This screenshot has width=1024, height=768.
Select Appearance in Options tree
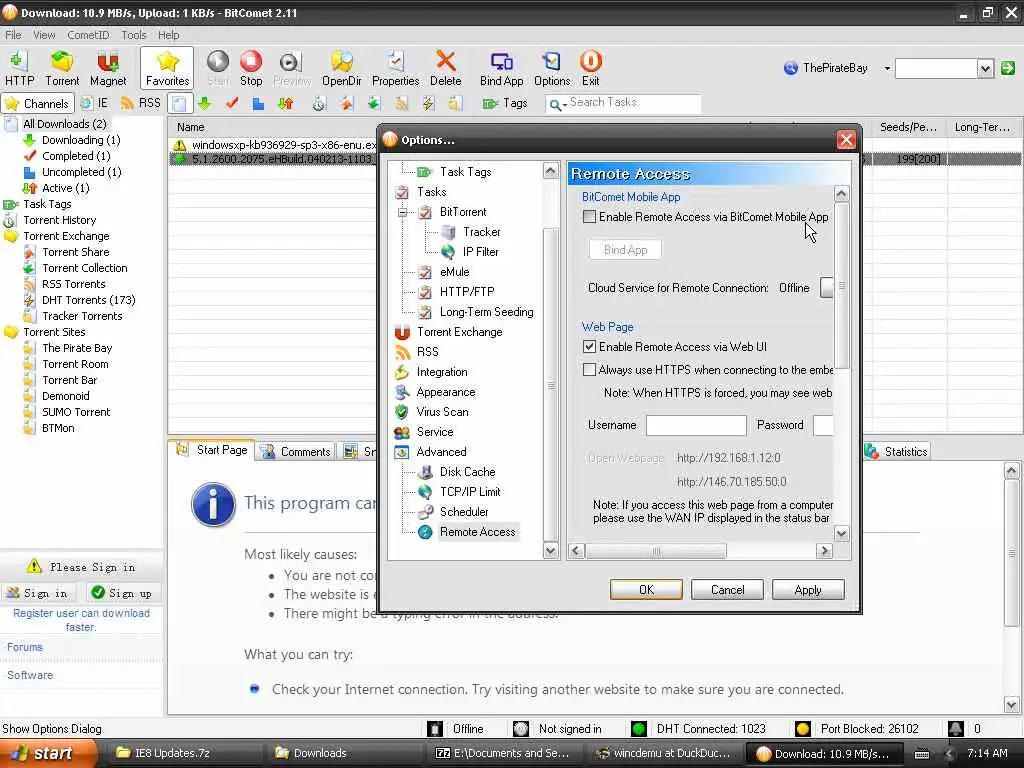coord(445,392)
